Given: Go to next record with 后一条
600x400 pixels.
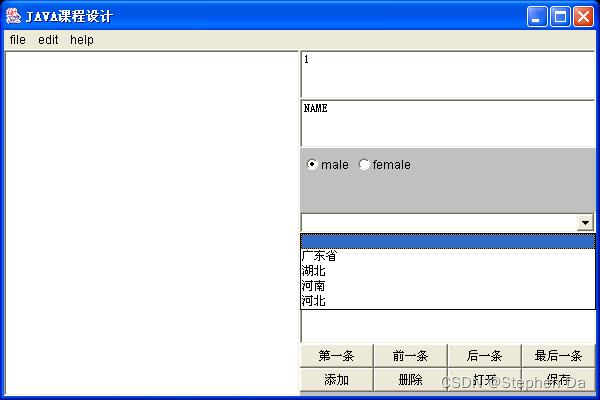Looking at the screenshot, I should pos(484,356).
